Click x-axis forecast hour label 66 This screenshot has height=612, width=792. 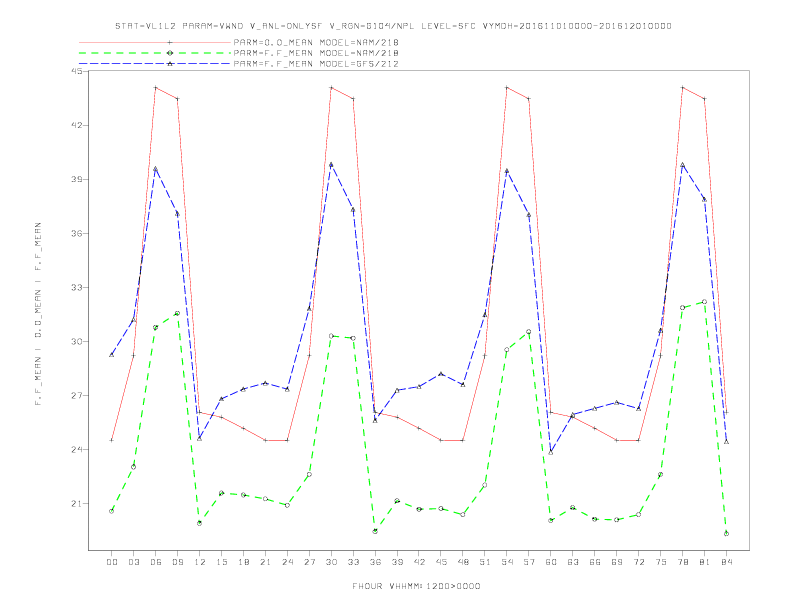point(595,562)
